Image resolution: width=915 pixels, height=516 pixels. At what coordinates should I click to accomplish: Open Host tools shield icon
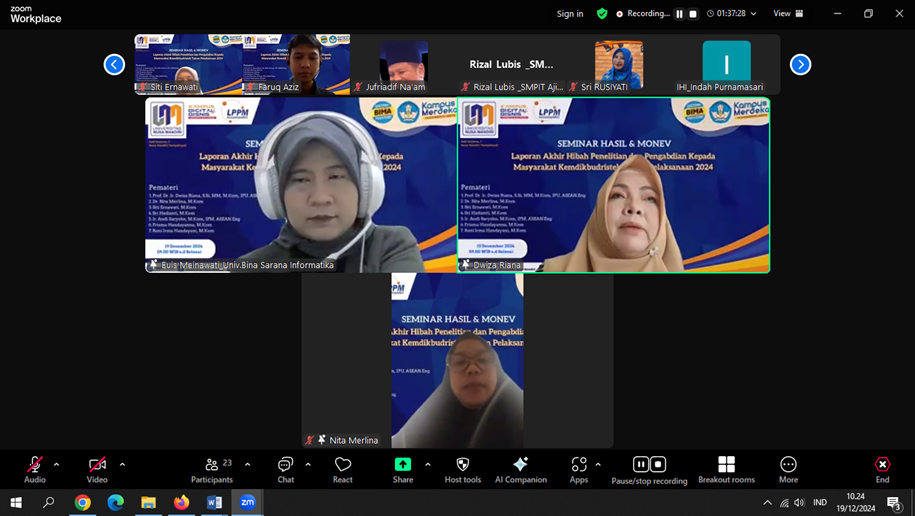[462, 468]
